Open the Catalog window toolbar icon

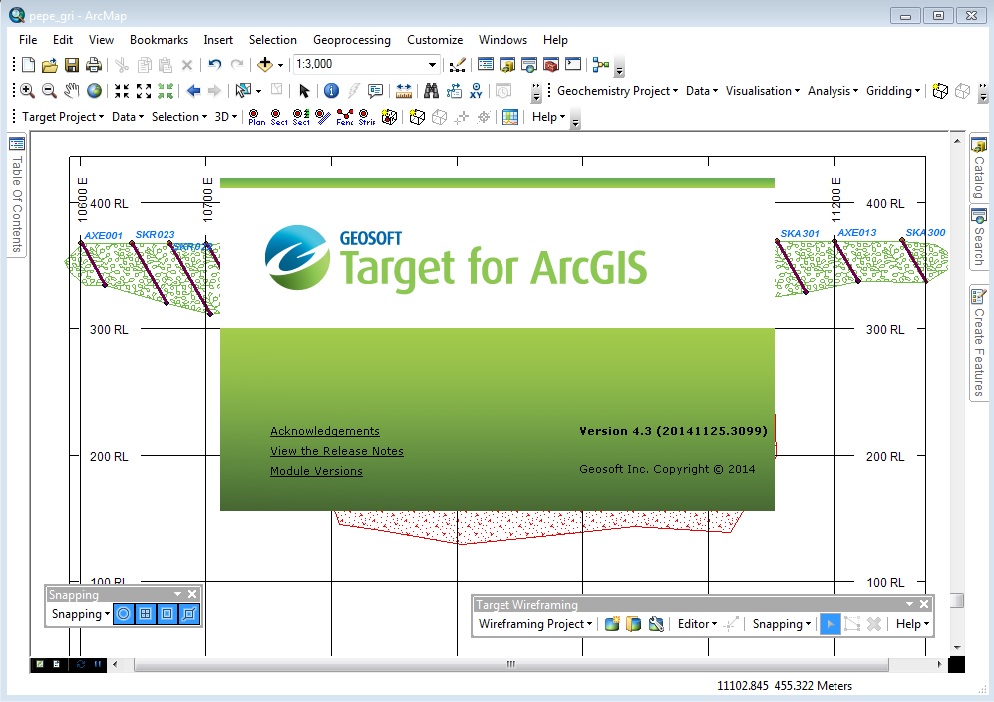[507, 64]
